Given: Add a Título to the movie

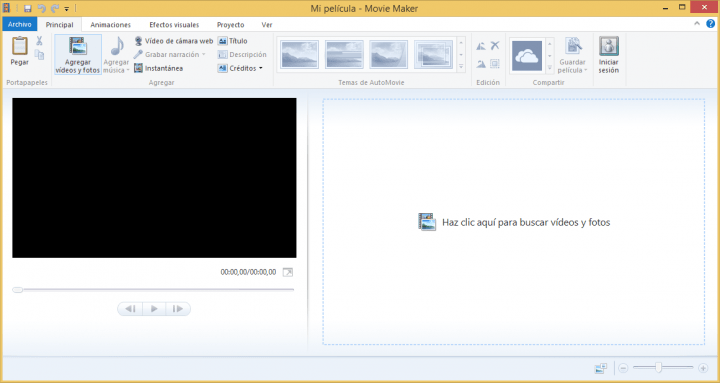Looking at the screenshot, I should click(232, 41).
